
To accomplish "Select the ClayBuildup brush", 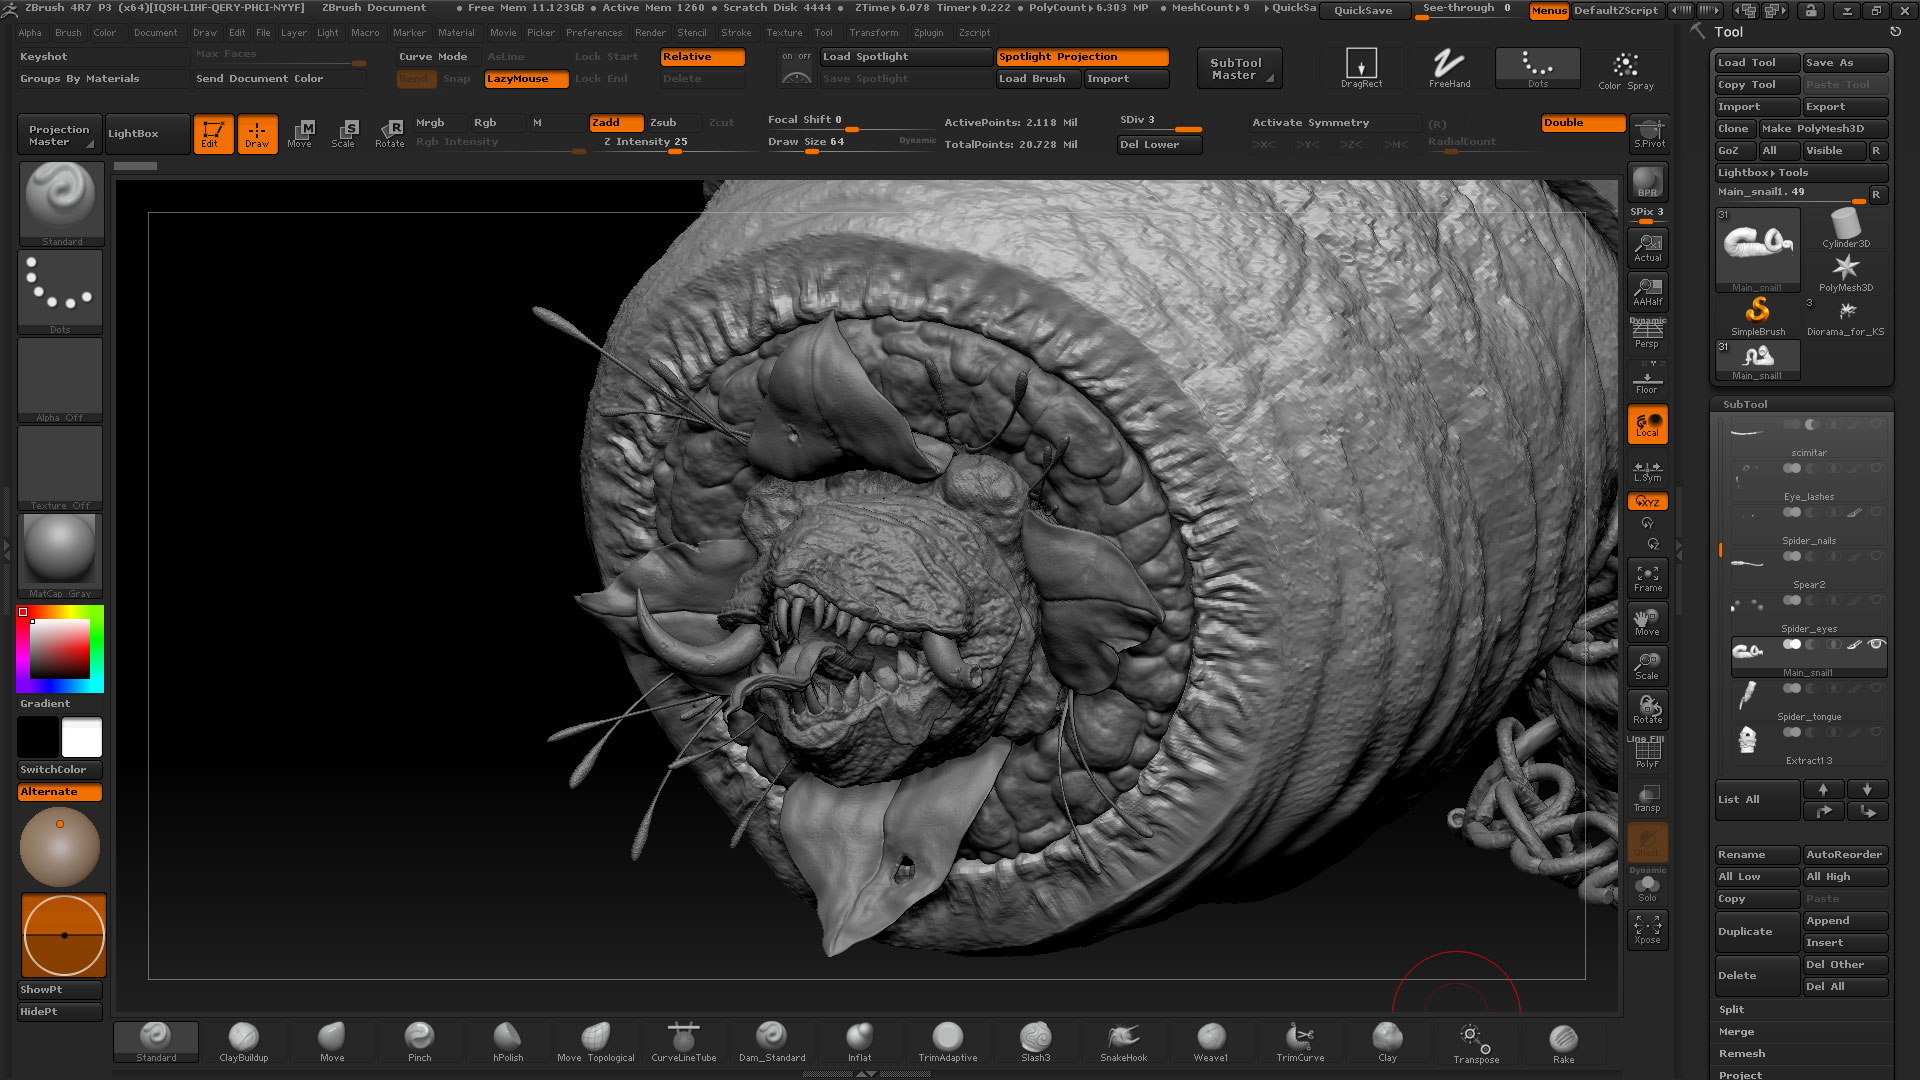I will tap(243, 1042).
